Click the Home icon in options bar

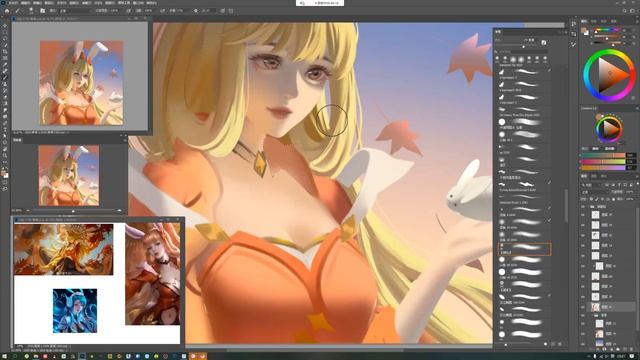pyautogui.click(x=7, y=11)
